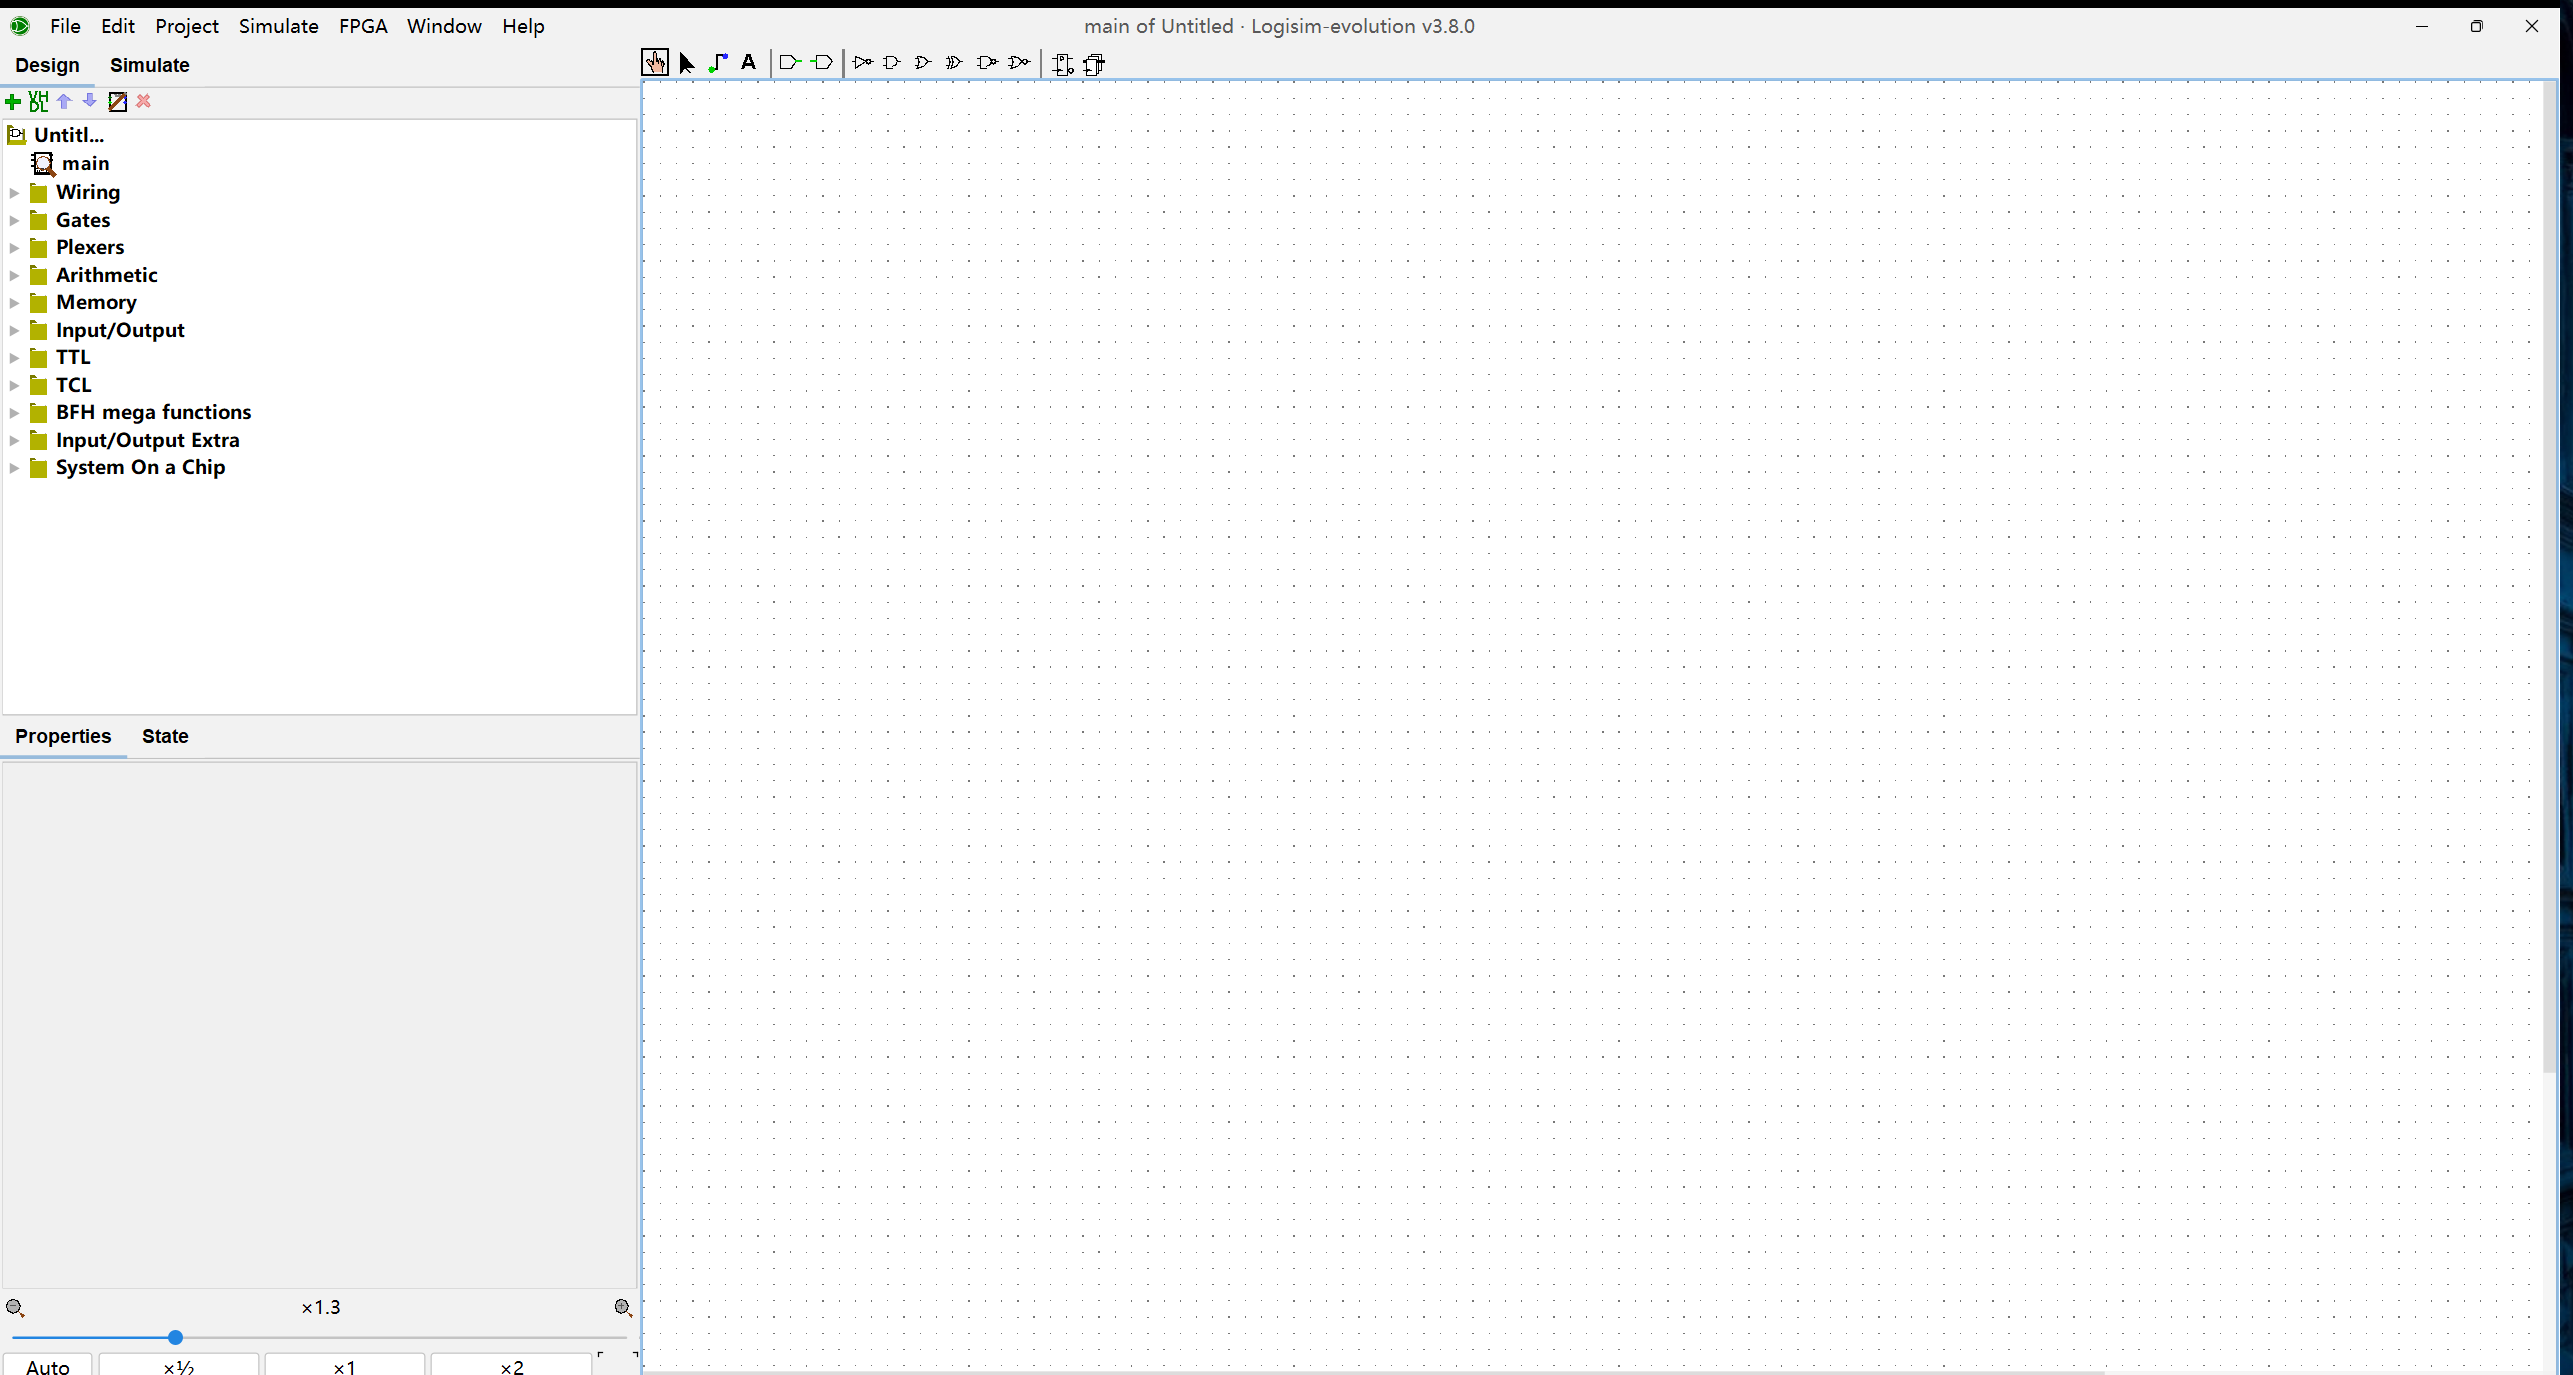Screen dimensions: 2573x1375
Task: Set zoom to Auto
Action: [47, 1366]
